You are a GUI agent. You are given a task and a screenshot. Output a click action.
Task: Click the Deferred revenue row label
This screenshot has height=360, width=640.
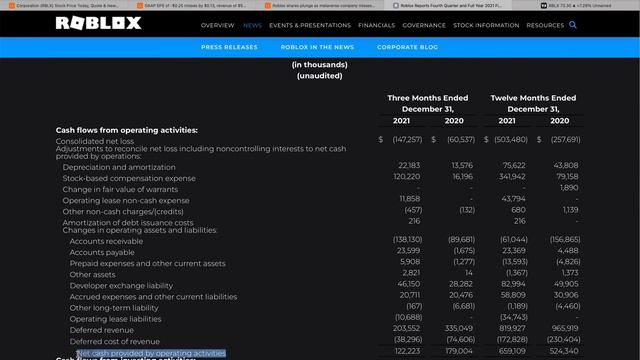pos(102,330)
